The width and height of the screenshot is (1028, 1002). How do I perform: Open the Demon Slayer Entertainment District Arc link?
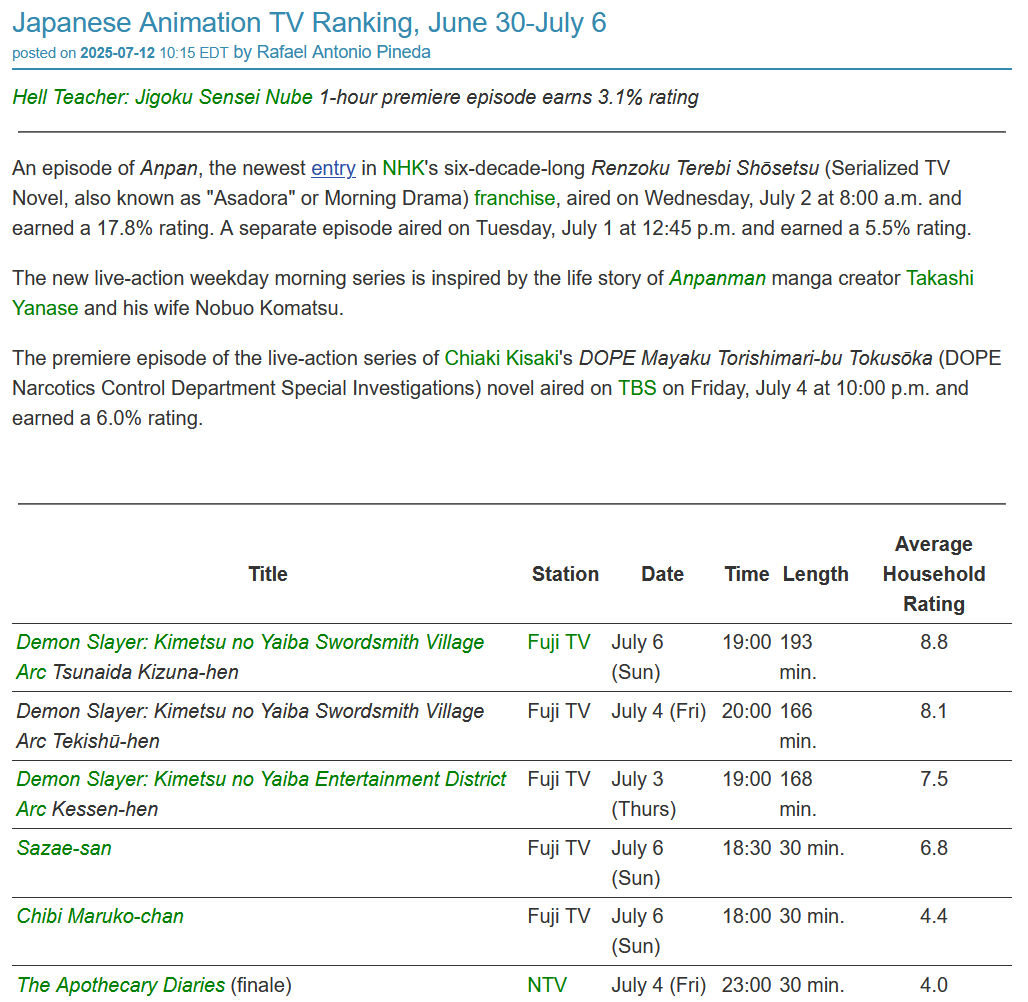[x=261, y=793]
